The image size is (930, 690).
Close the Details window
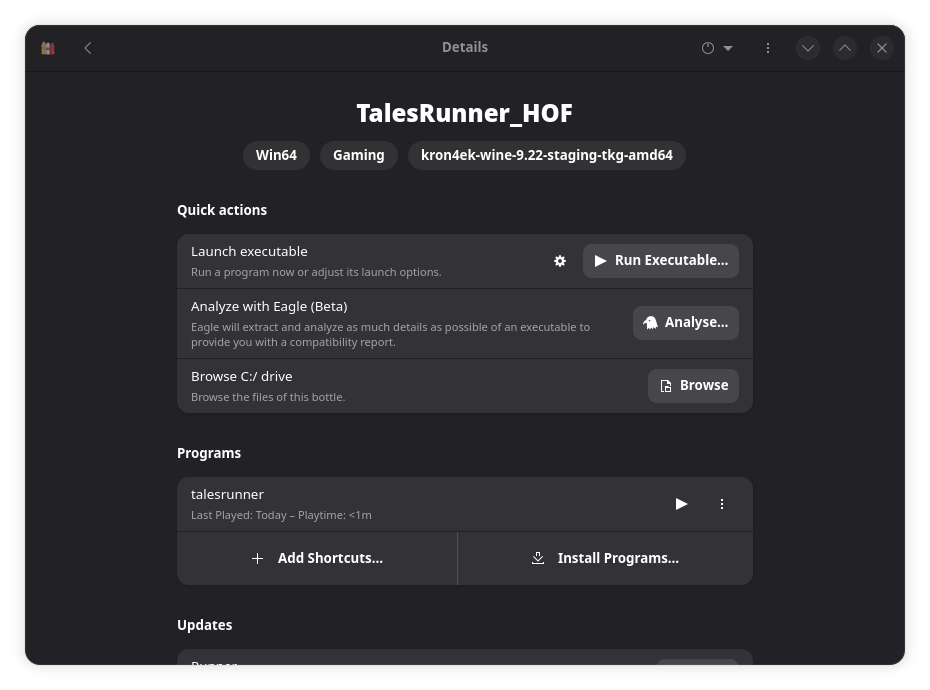882,48
